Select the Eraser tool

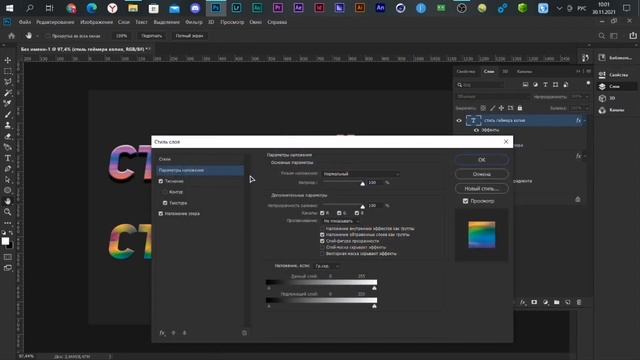tap(8, 136)
